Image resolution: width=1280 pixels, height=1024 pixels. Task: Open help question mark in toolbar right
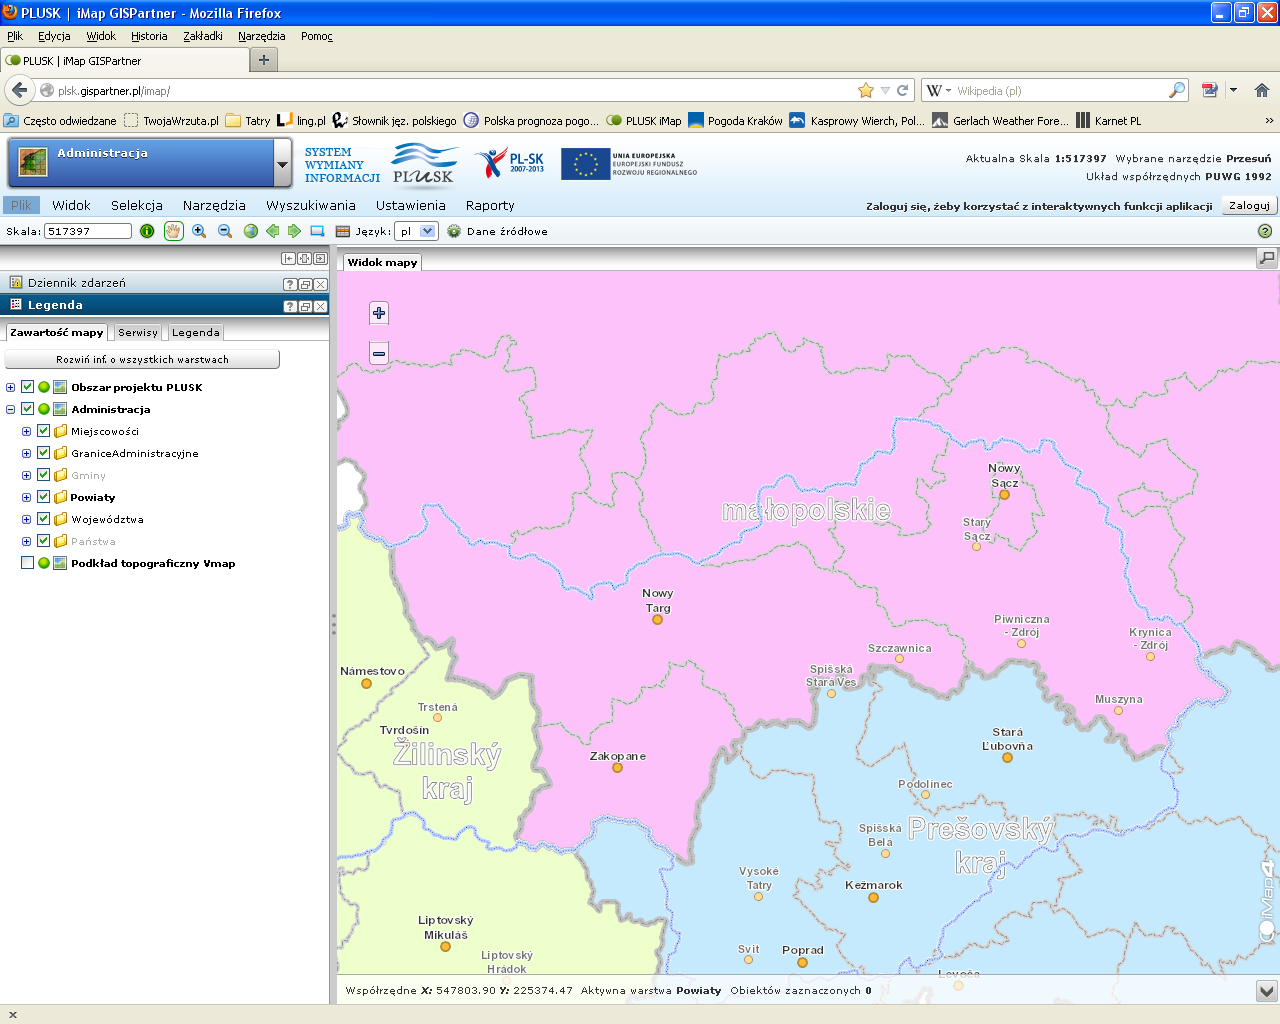tap(1265, 231)
